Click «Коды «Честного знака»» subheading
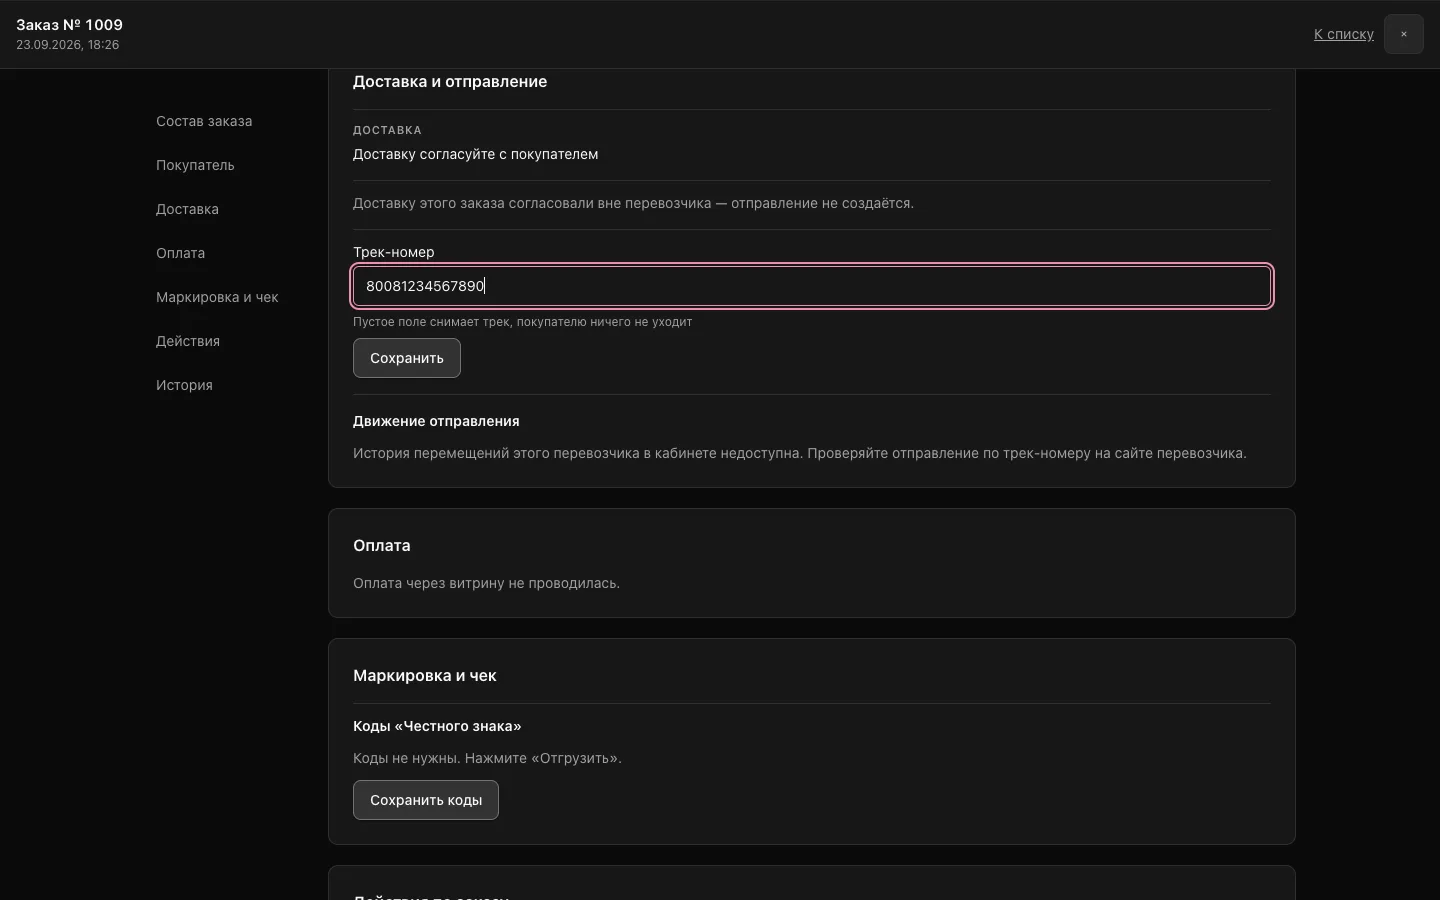 (437, 726)
